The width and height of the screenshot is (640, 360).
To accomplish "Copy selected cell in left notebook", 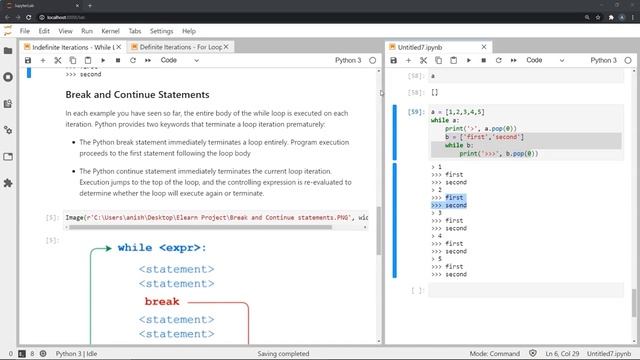I will click(x=73, y=60).
